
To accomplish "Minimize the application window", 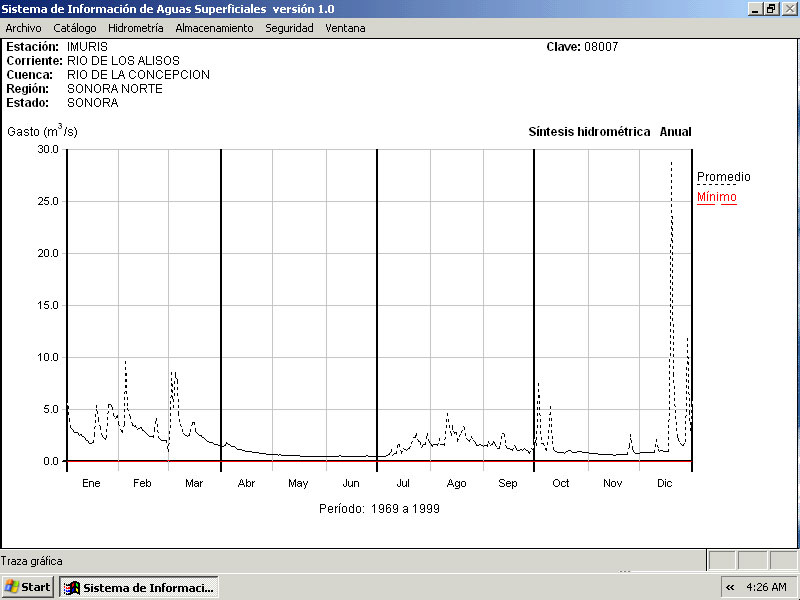I will click(x=754, y=8).
